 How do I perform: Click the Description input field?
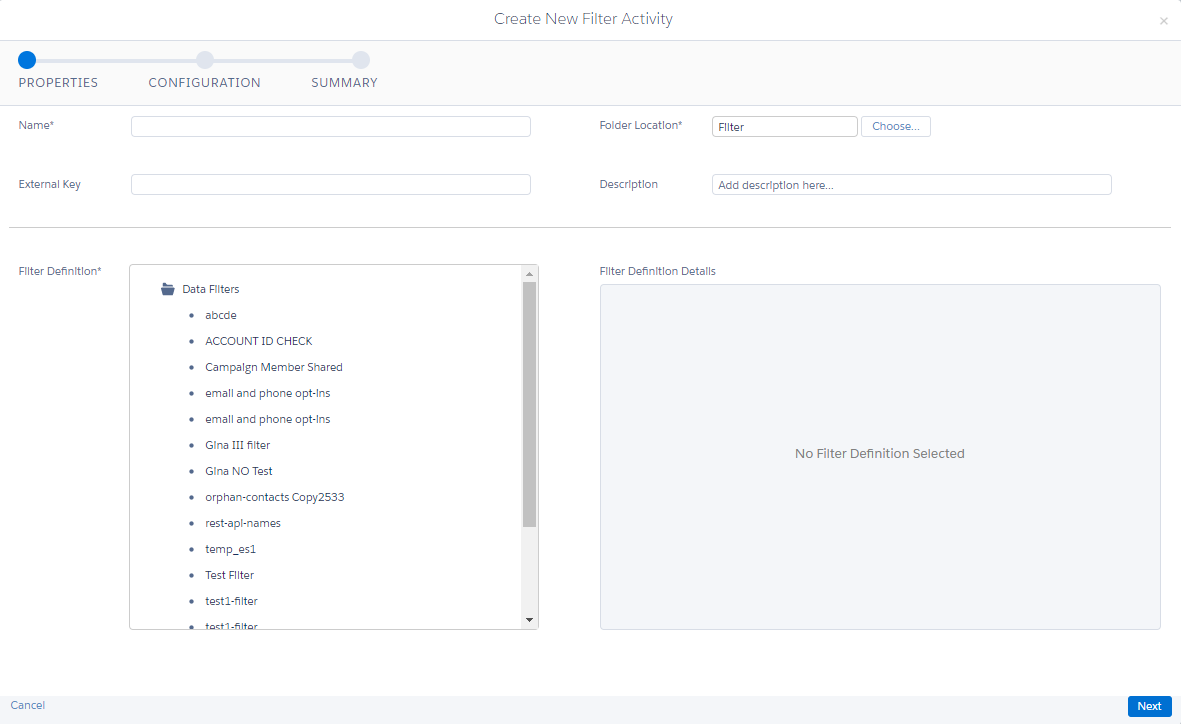click(x=911, y=185)
